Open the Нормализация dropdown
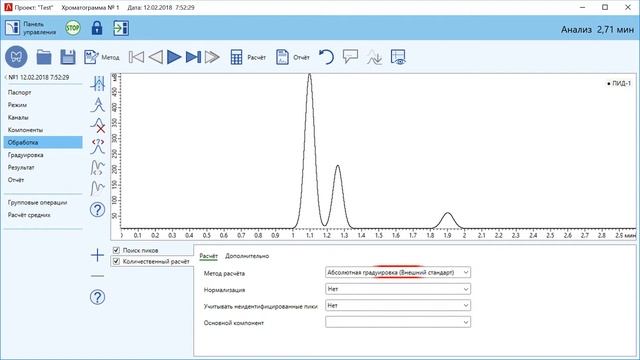Screen dimensions: 640x360 click(x=398, y=289)
